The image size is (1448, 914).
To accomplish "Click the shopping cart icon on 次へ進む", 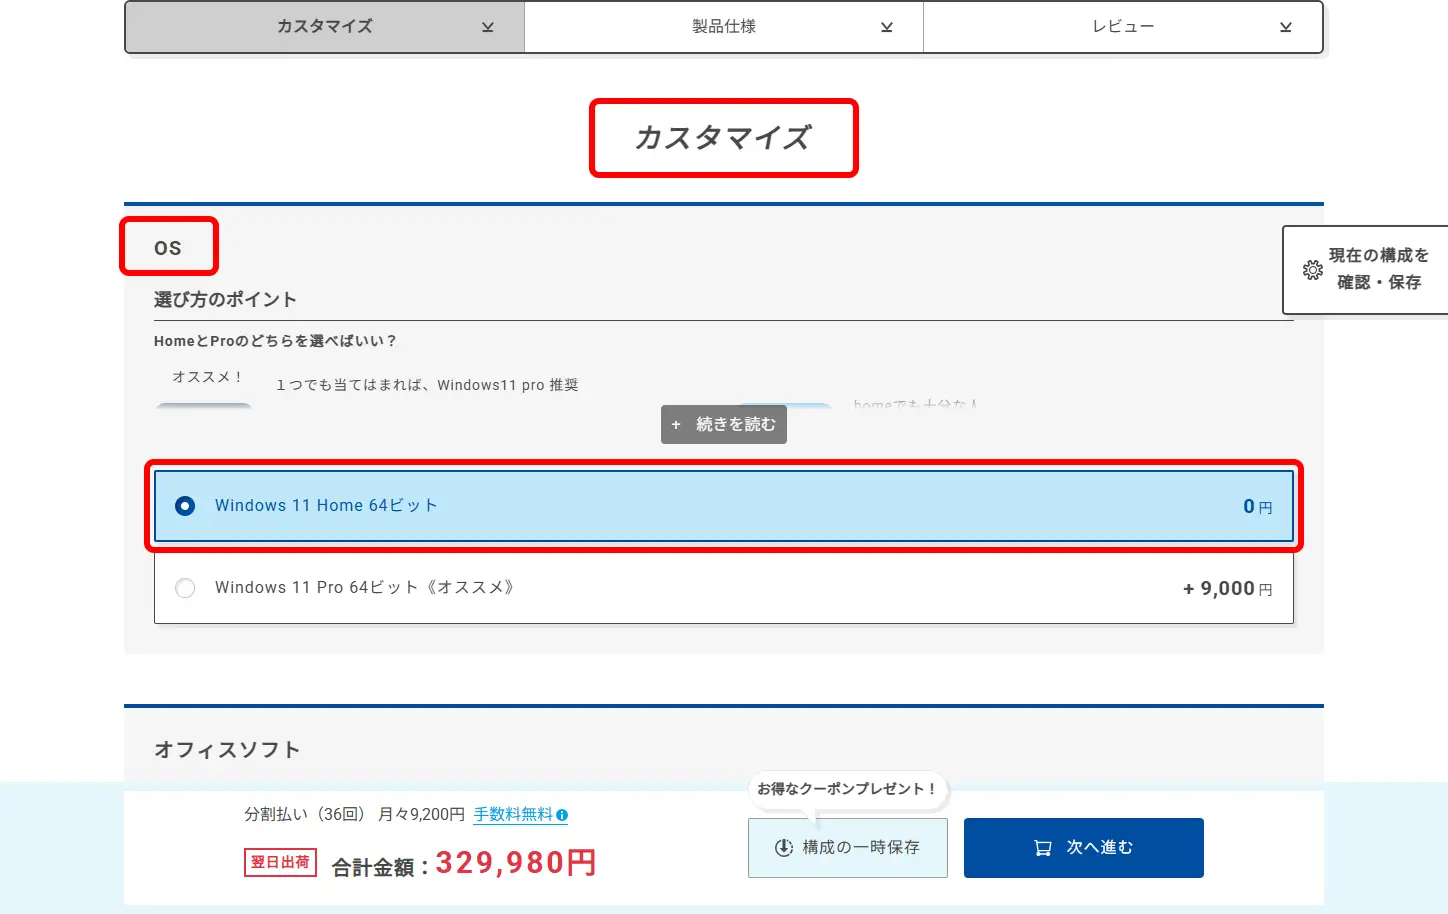I will click(1043, 848).
